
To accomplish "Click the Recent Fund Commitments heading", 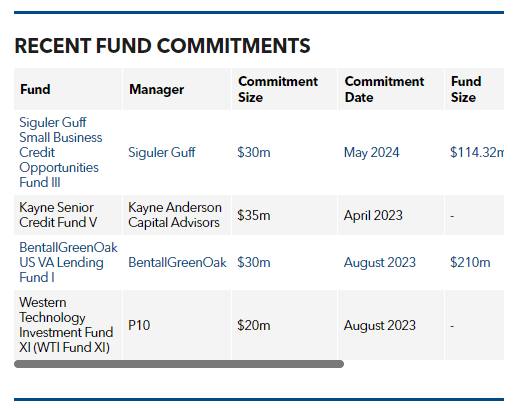I will (162, 46).
